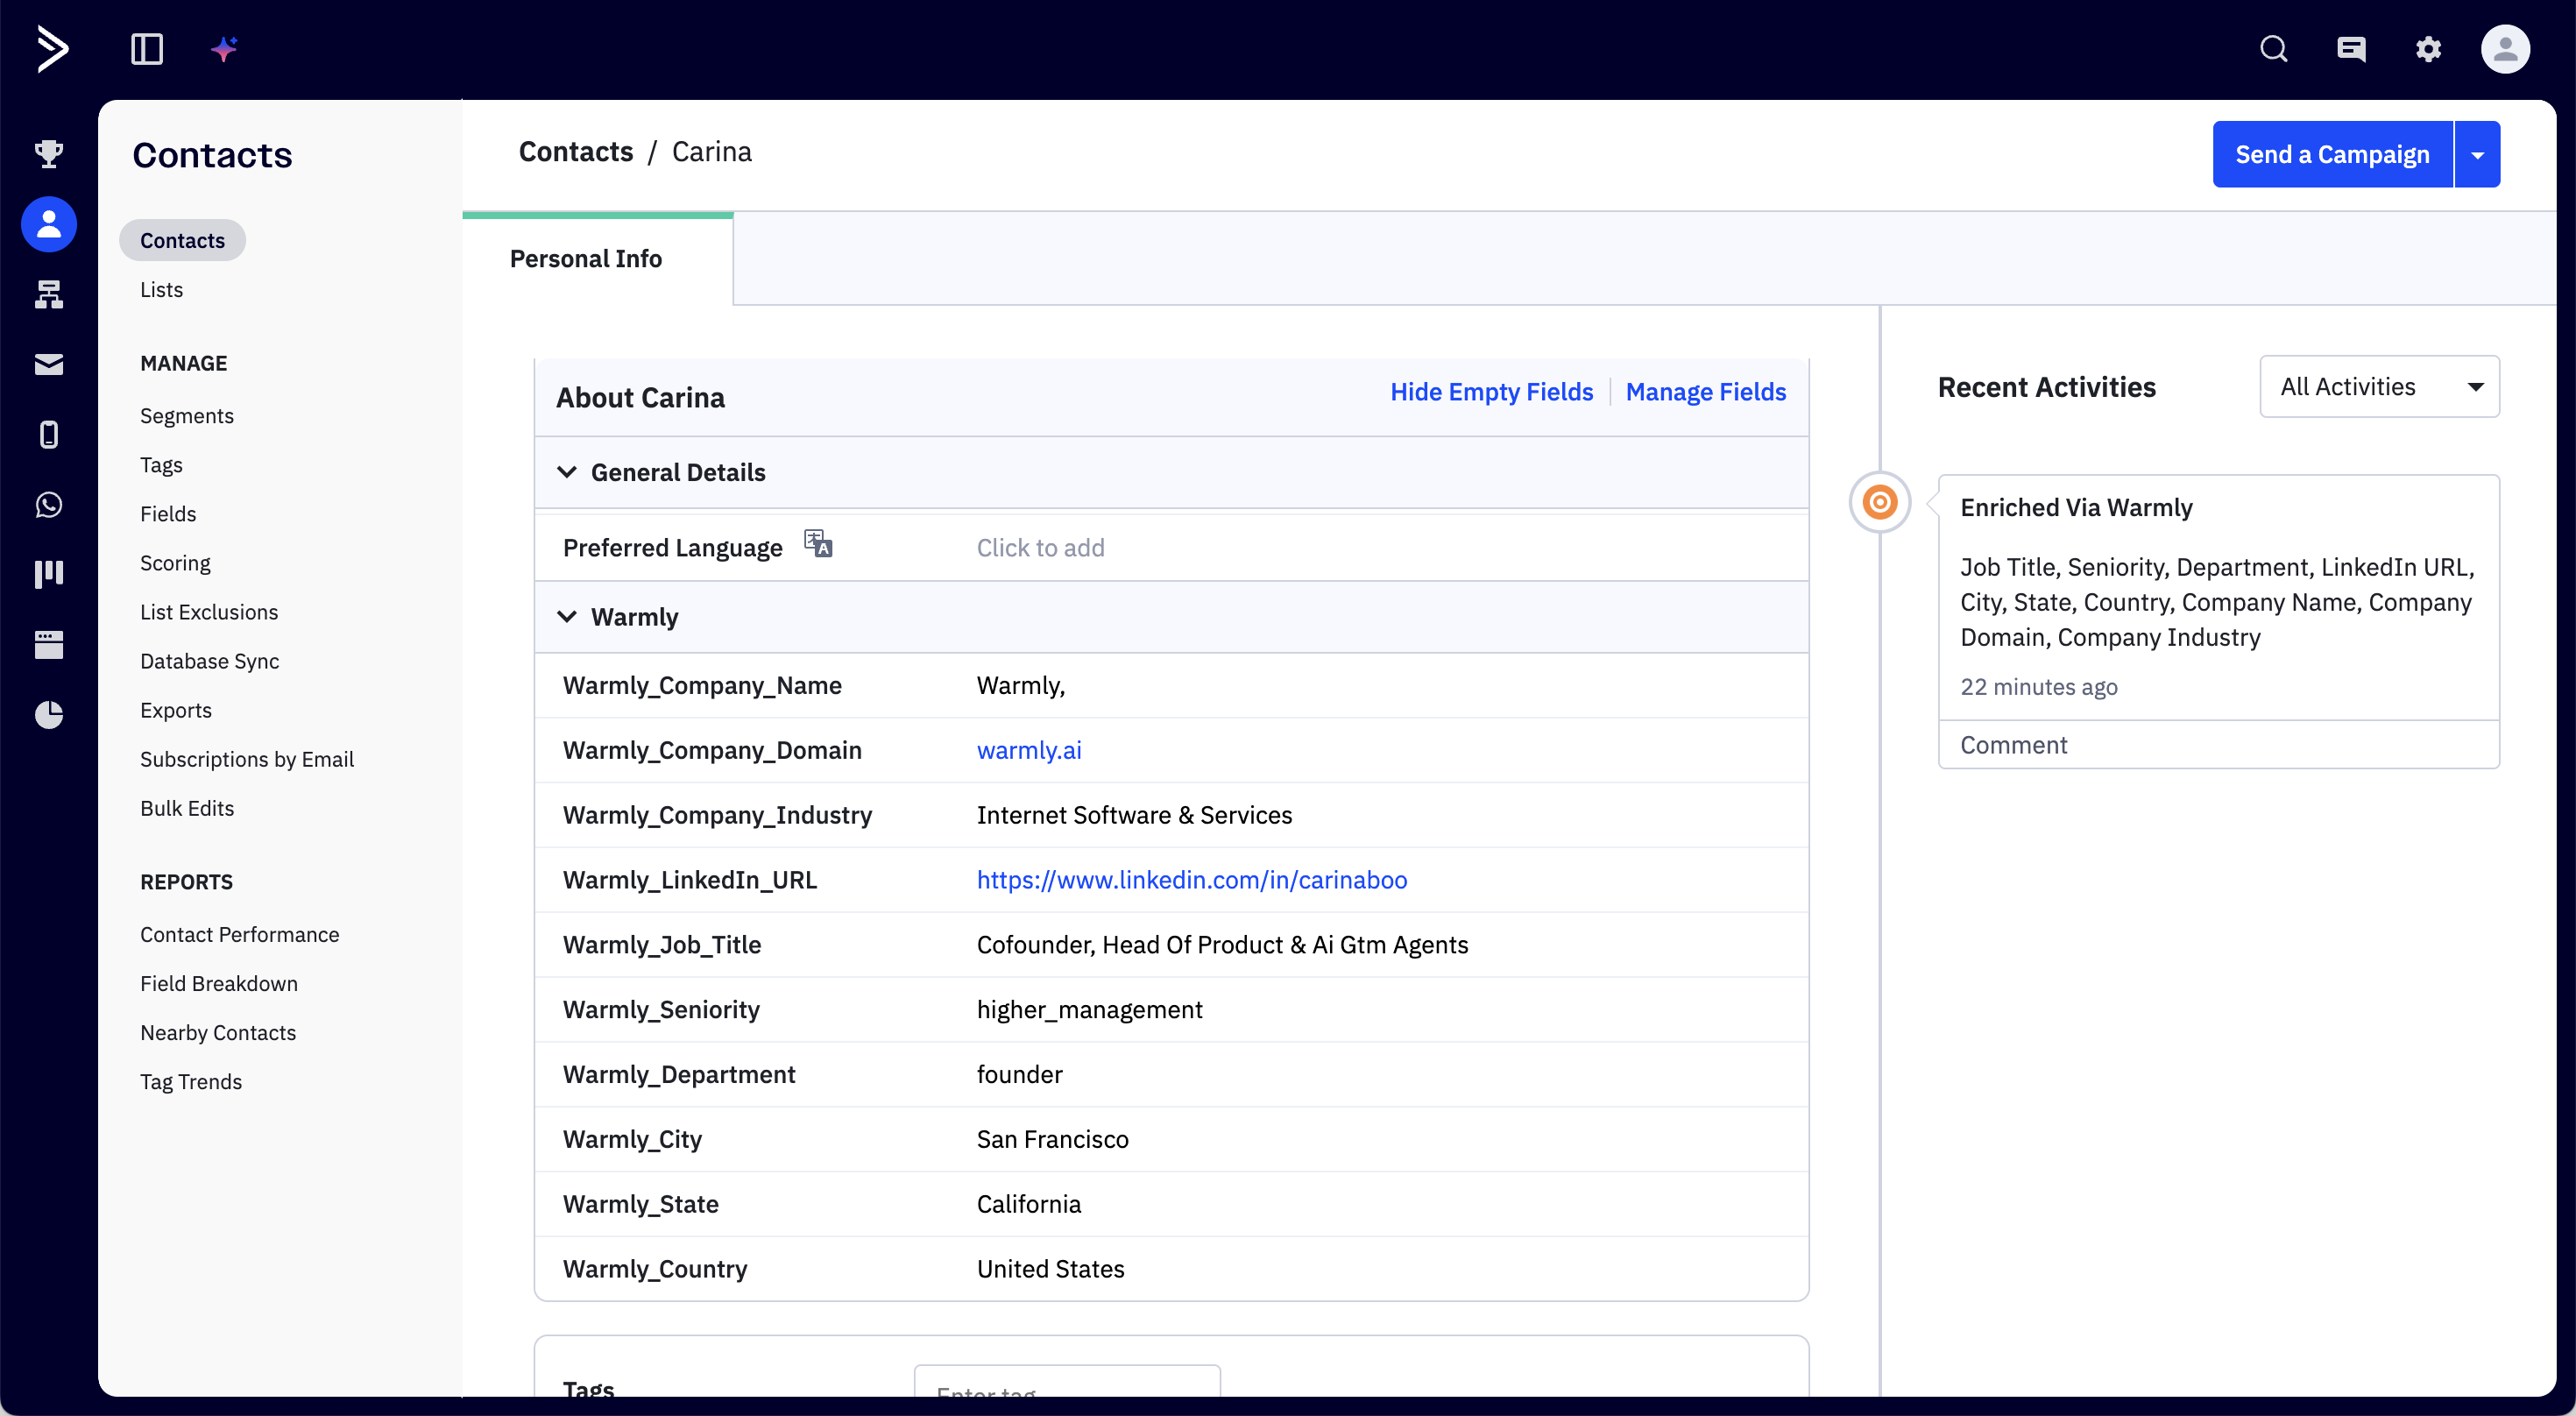This screenshot has height=1416, width=2576.
Task: Open the reports pie chart icon in left rail
Action: point(49,714)
